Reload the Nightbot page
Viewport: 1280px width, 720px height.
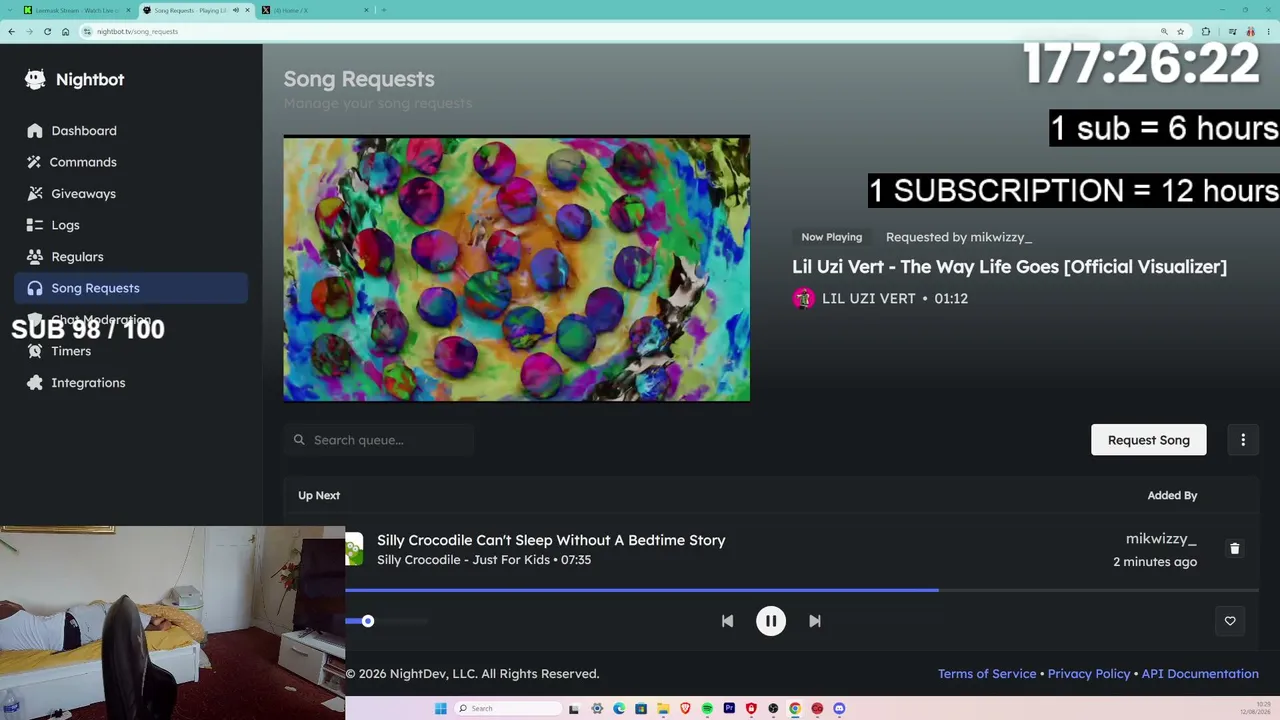47,32
